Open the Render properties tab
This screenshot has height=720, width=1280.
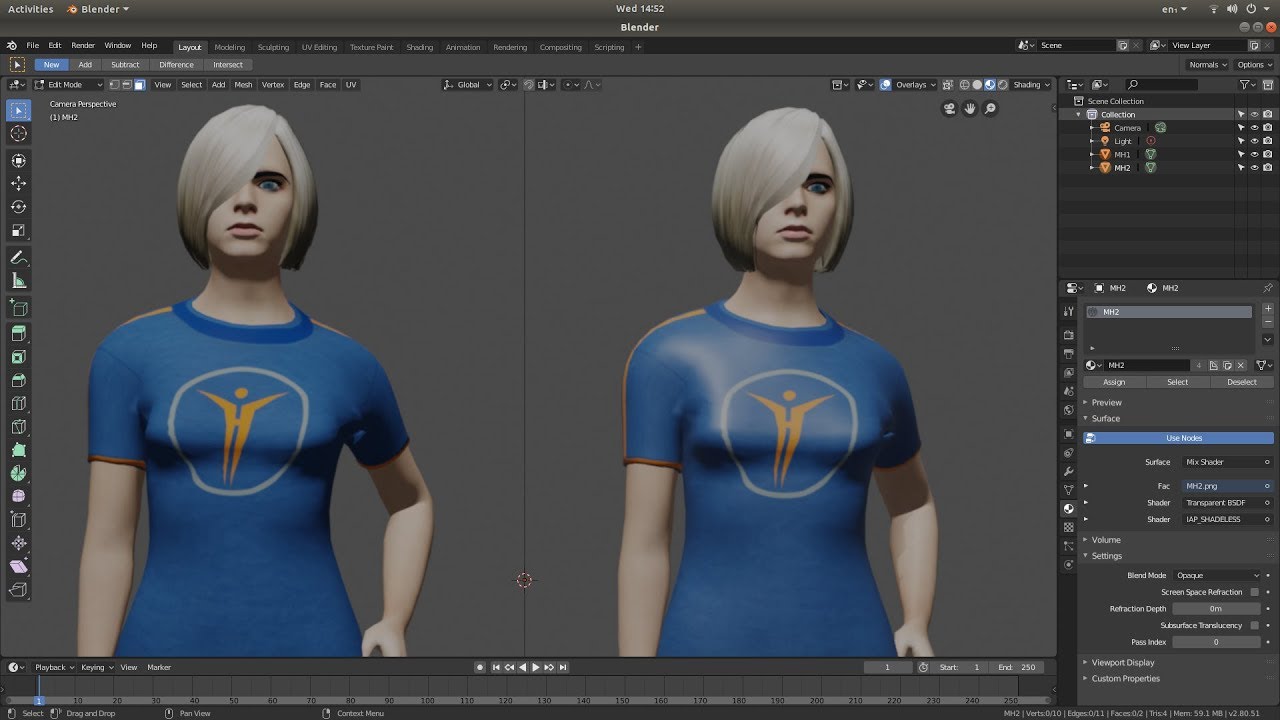(1069, 335)
